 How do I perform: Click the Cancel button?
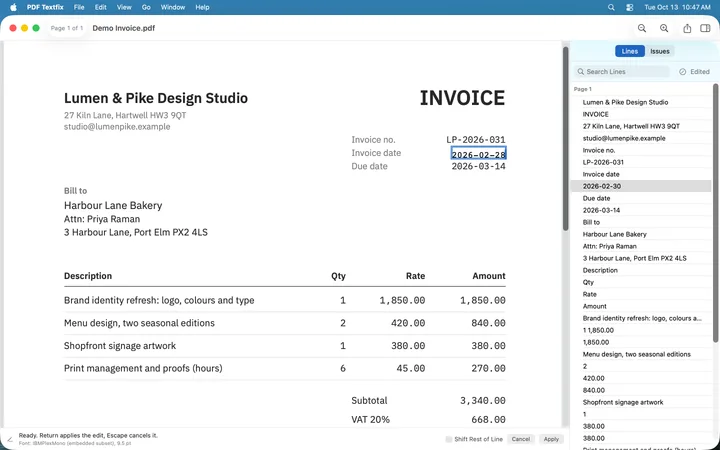pos(521,439)
